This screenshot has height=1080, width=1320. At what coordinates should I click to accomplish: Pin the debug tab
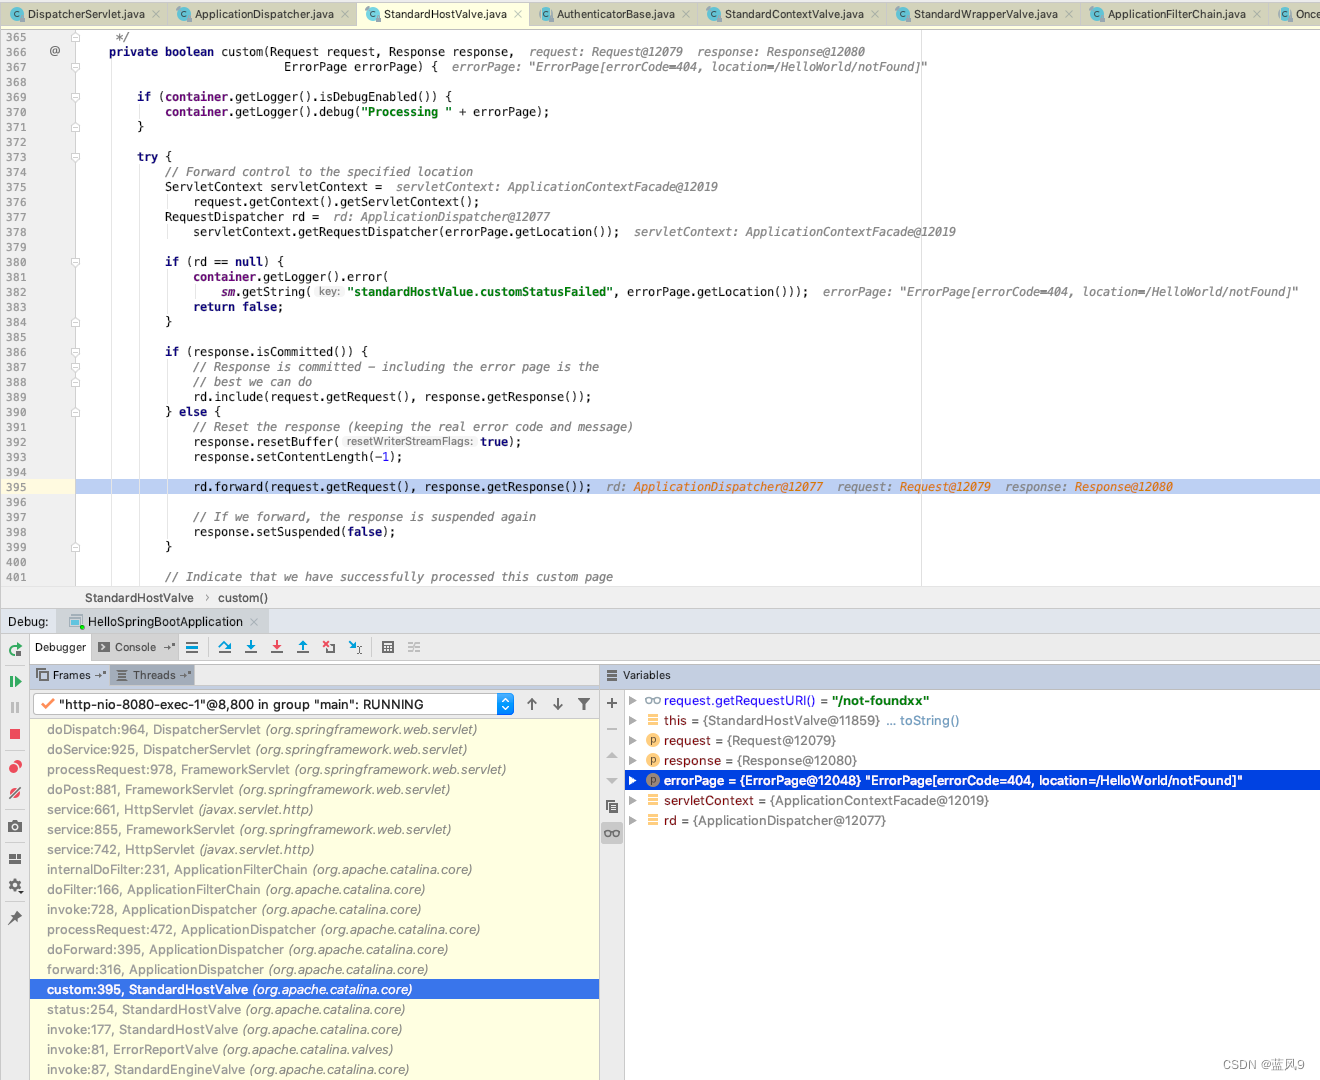coord(15,918)
